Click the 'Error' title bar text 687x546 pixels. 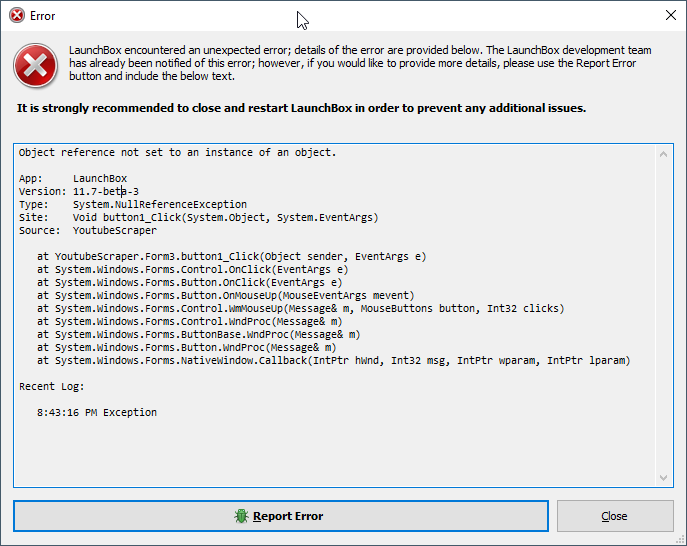pyautogui.click(x=42, y=16)
